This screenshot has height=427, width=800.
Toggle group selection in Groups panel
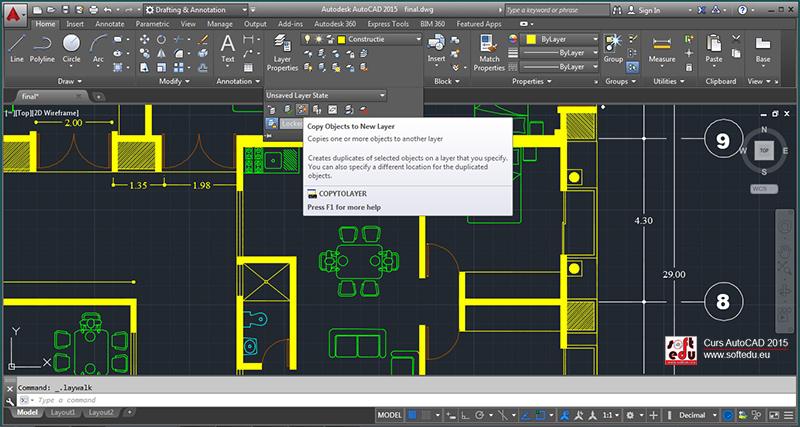632,67
